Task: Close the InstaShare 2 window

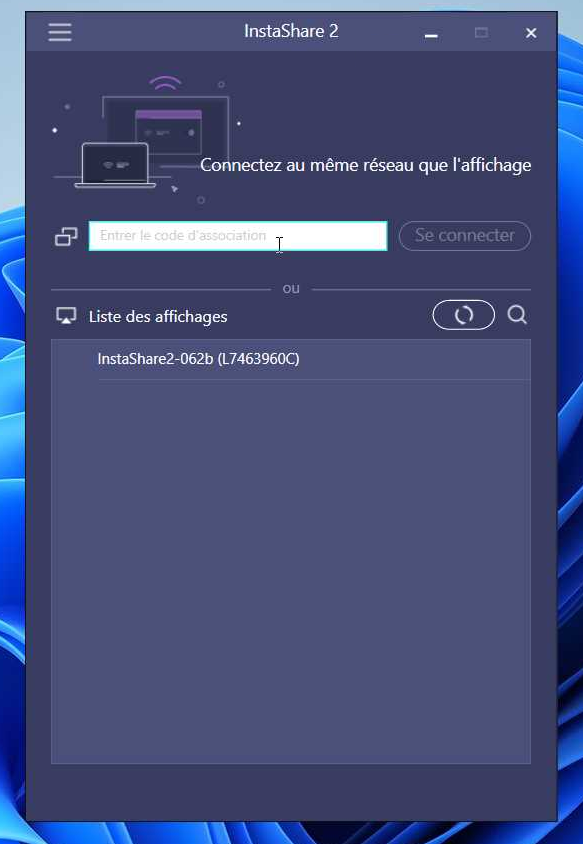Action: pyautogui.click(x=531, y=33)
